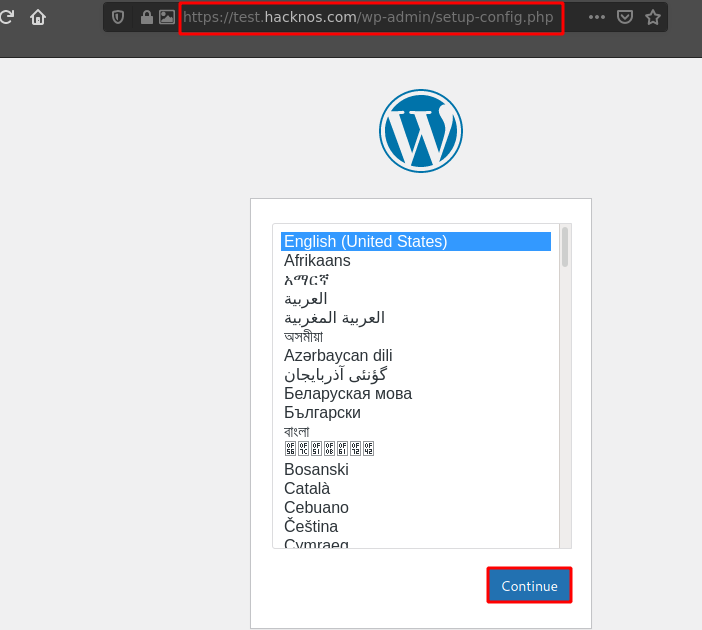Select the বাংলা language option
The height and width of the screenshot is (630, 702).
coord(416,432)
